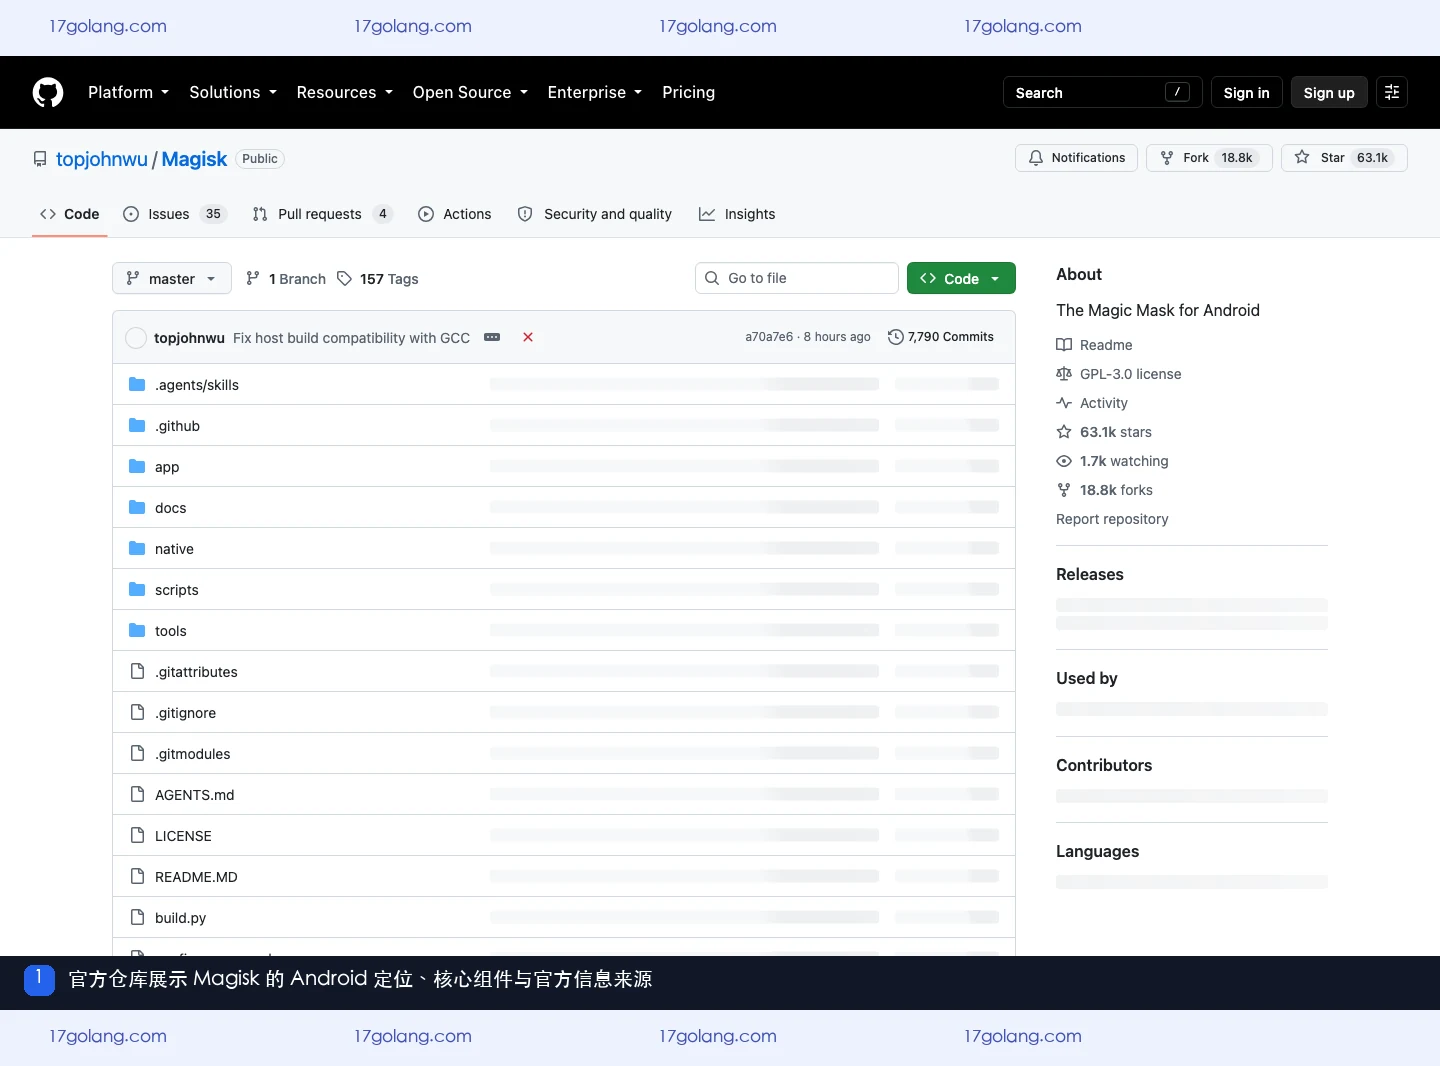Expand the Open Source menu
This screenshot has height=1066, width=1440.
470,92
